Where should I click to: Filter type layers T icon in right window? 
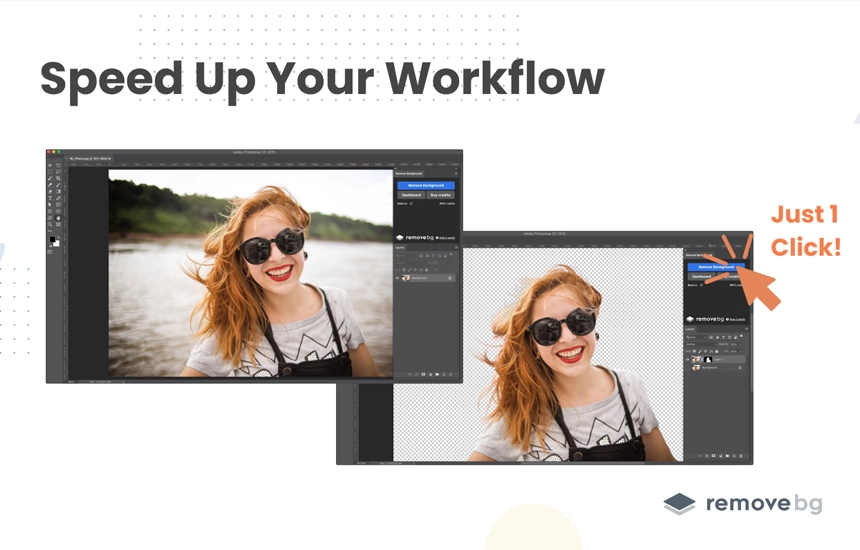pyautogui.click(x=723, y=337)
